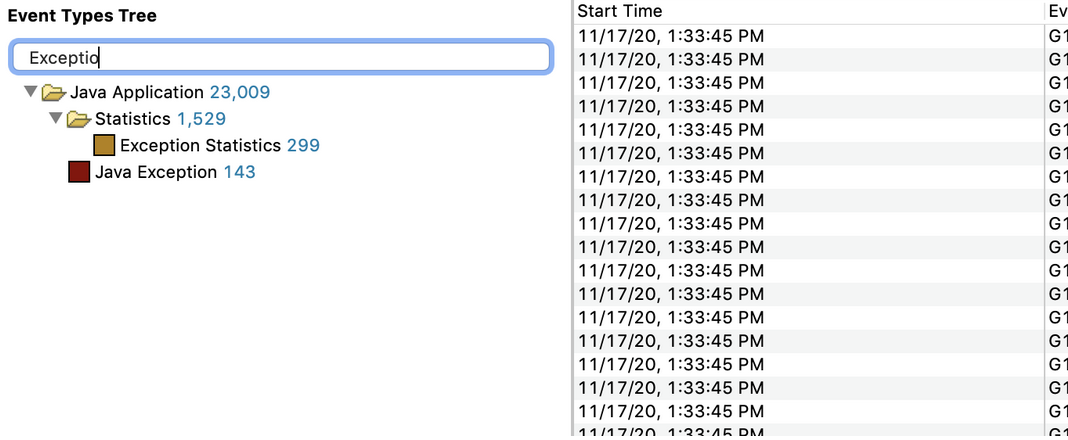Screen dimensions: 1068x440
Task: Click the filter field containing 'Exceptio'
Action: [x=280, y=58]
